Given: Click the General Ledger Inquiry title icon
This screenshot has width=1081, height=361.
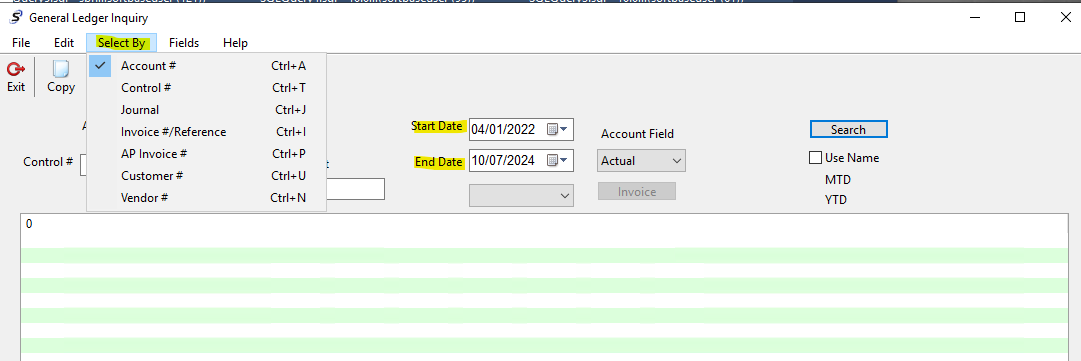Looking at the screenshot, I should (16, 18).
